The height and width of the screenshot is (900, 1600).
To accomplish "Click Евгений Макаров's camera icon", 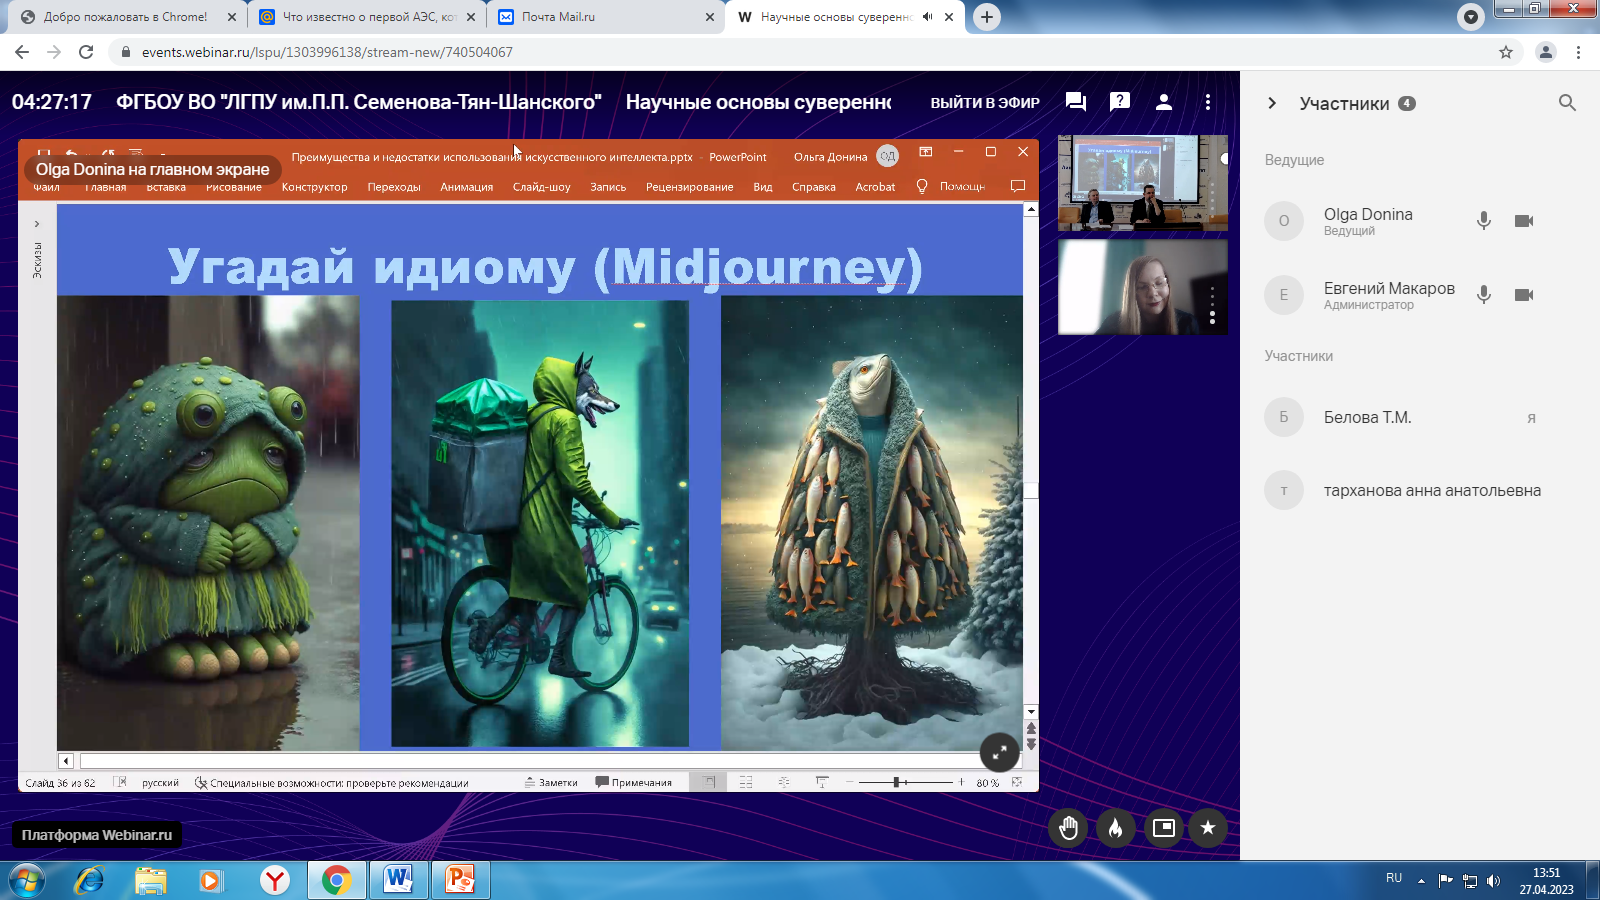I will pos(1524,295).
